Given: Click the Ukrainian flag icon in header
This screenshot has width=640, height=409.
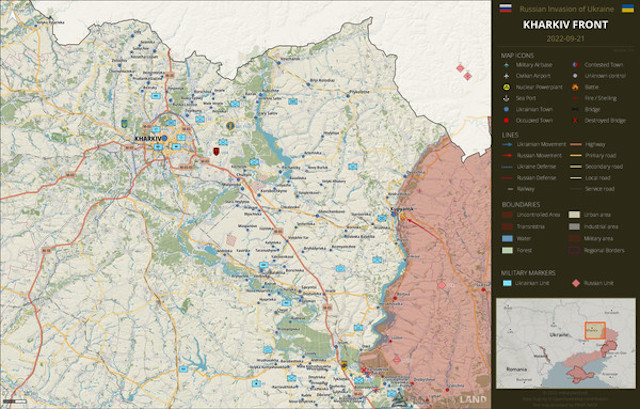Looking at the screenshot, I should pos(627,8).
